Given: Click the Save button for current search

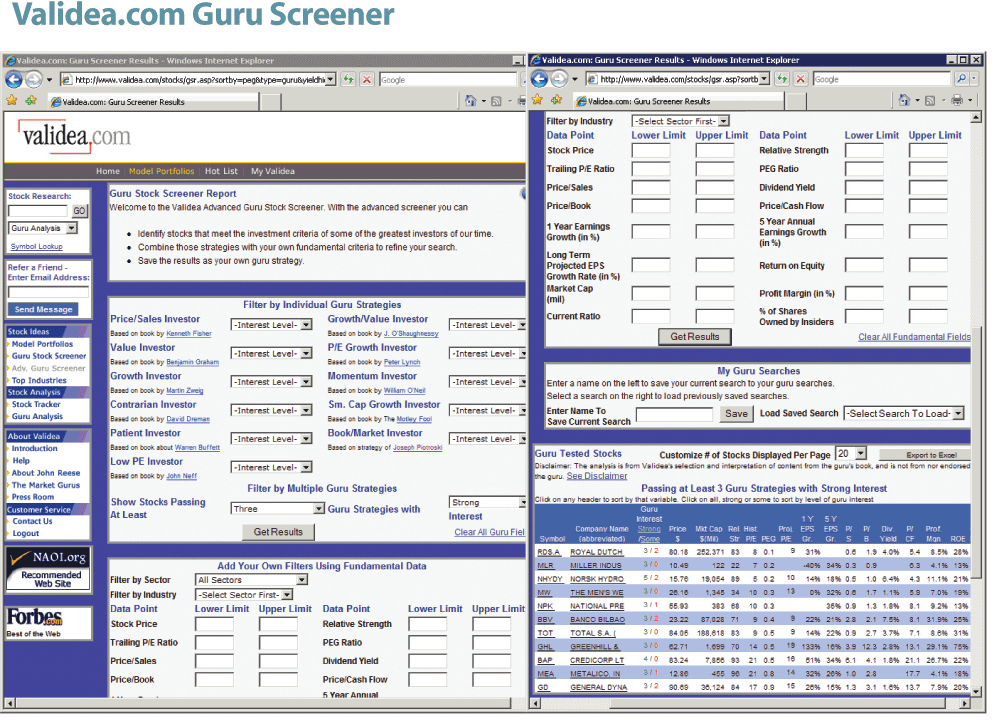Looking at the screenshot, I should point(737,414).
